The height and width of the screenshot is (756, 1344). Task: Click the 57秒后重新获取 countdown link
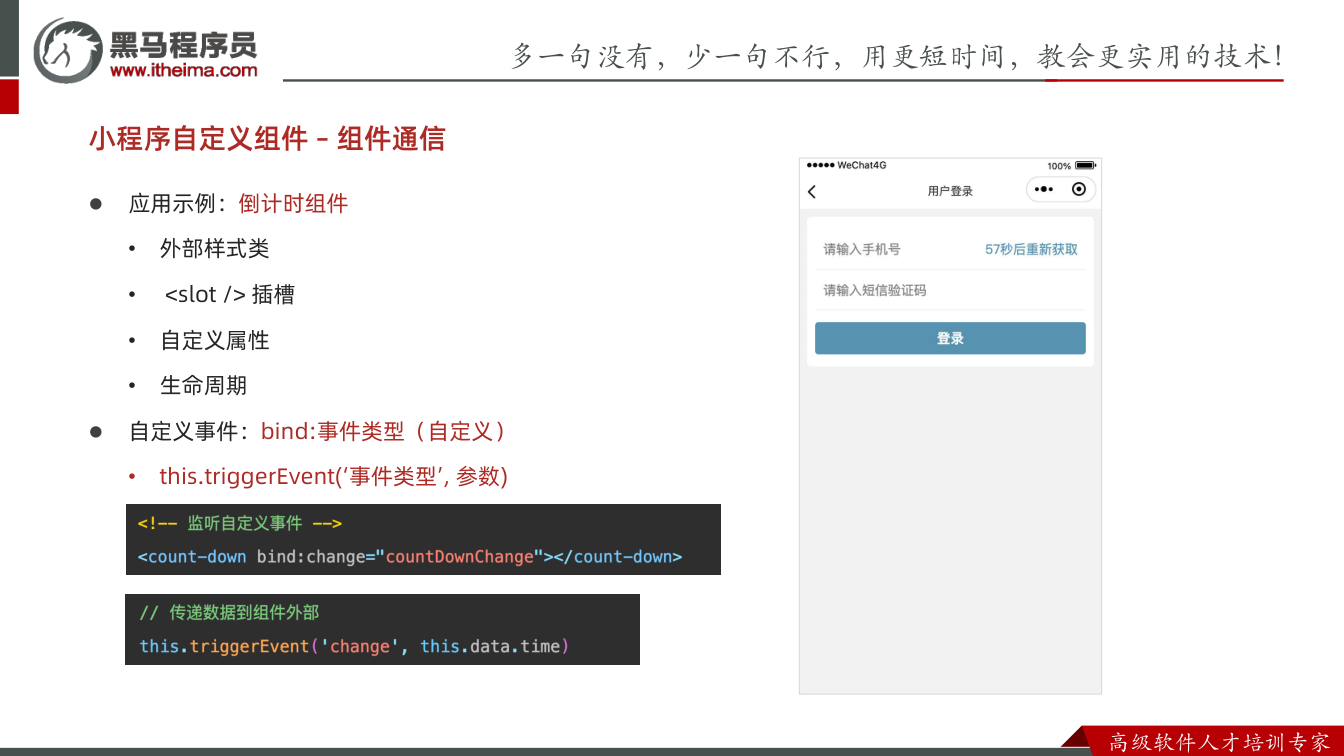pyautogui.click(x=1031, y=249)
